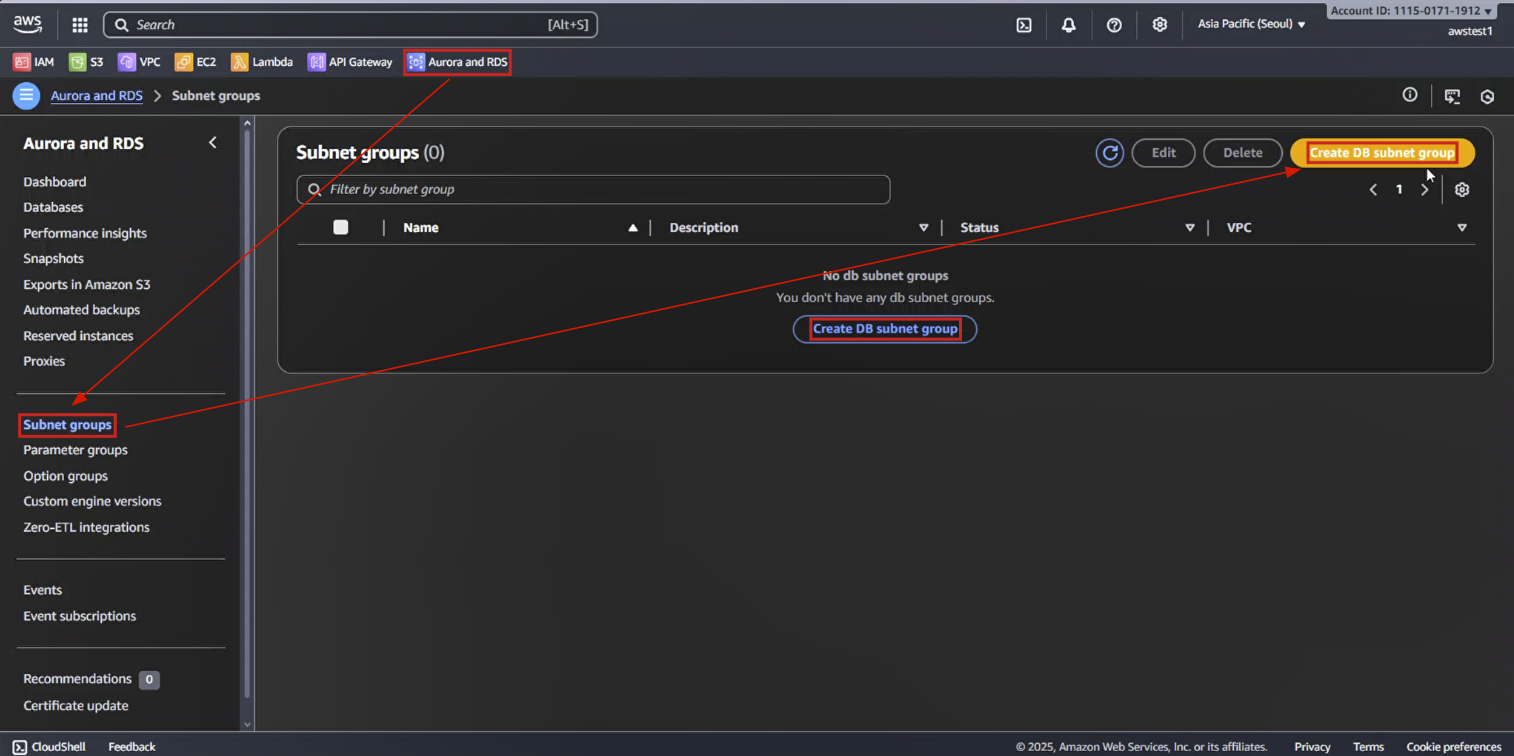Click the awstest1 account name
The image size is (1514, 756).
tap(1470, 31)
